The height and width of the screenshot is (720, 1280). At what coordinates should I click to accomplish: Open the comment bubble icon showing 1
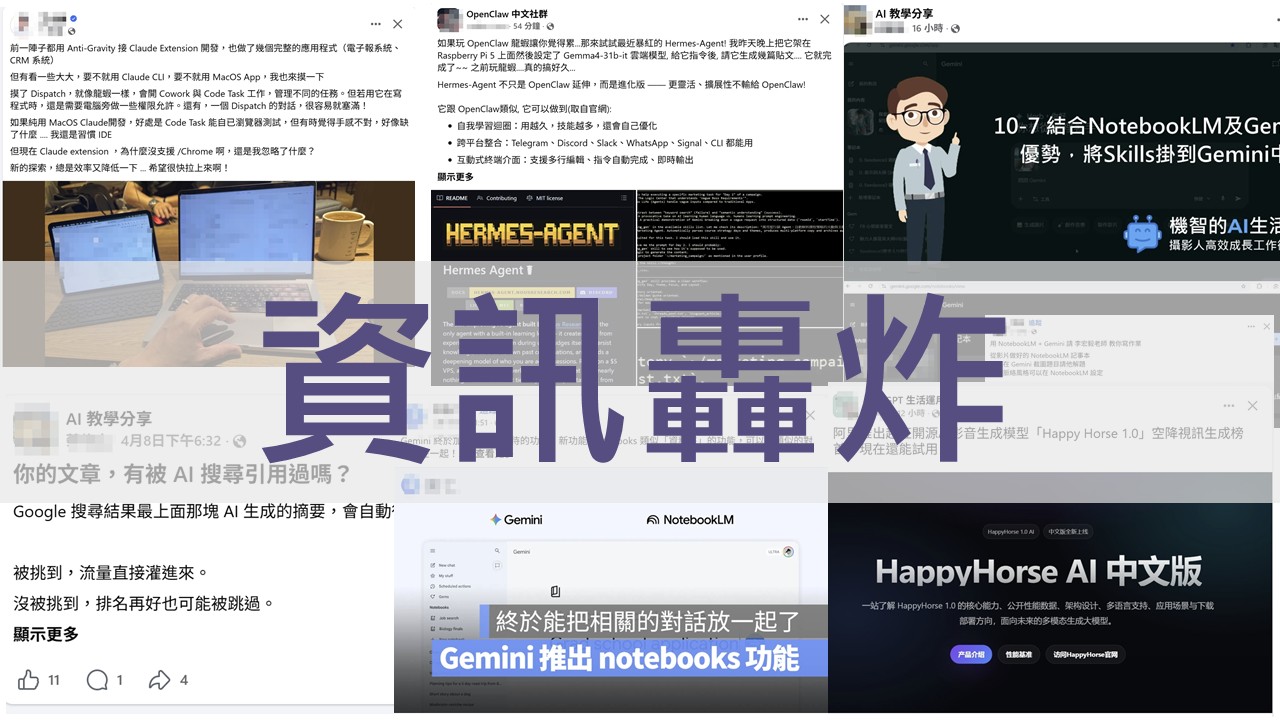[97, 680]
